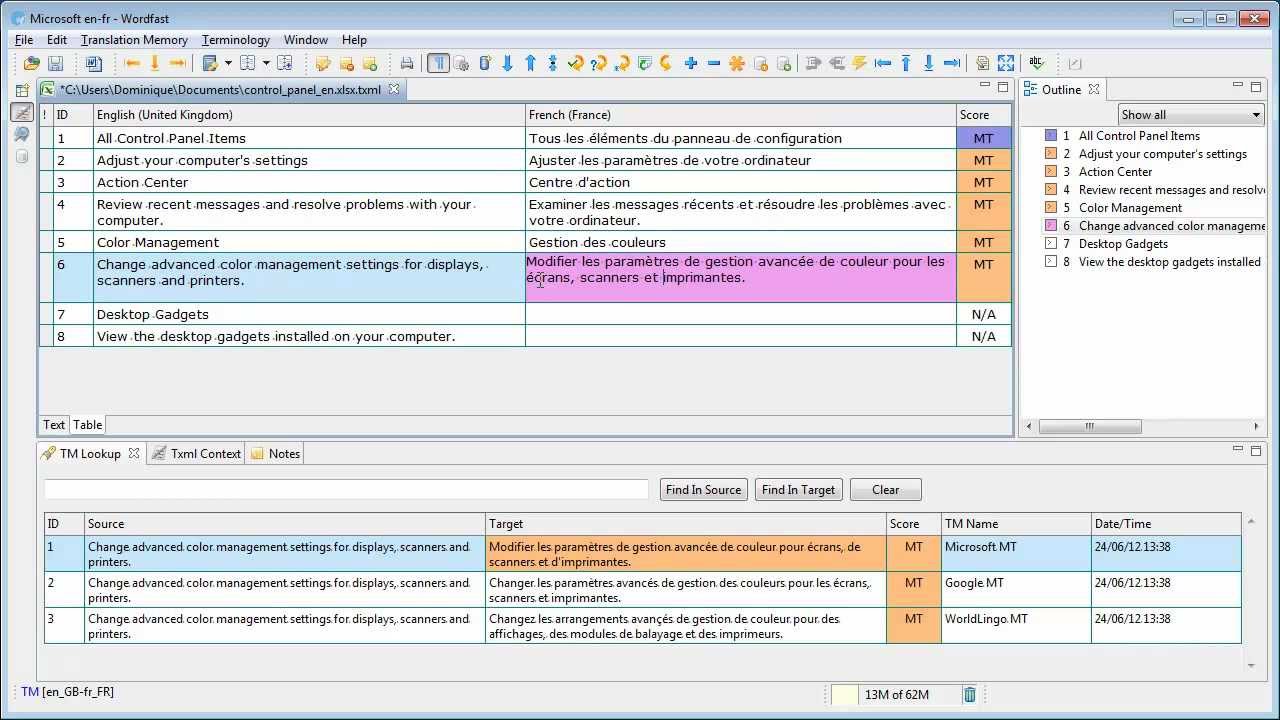Click the TM Lookup search input field
Screen dimensions: 1280x720
click(x=346, y=489)
